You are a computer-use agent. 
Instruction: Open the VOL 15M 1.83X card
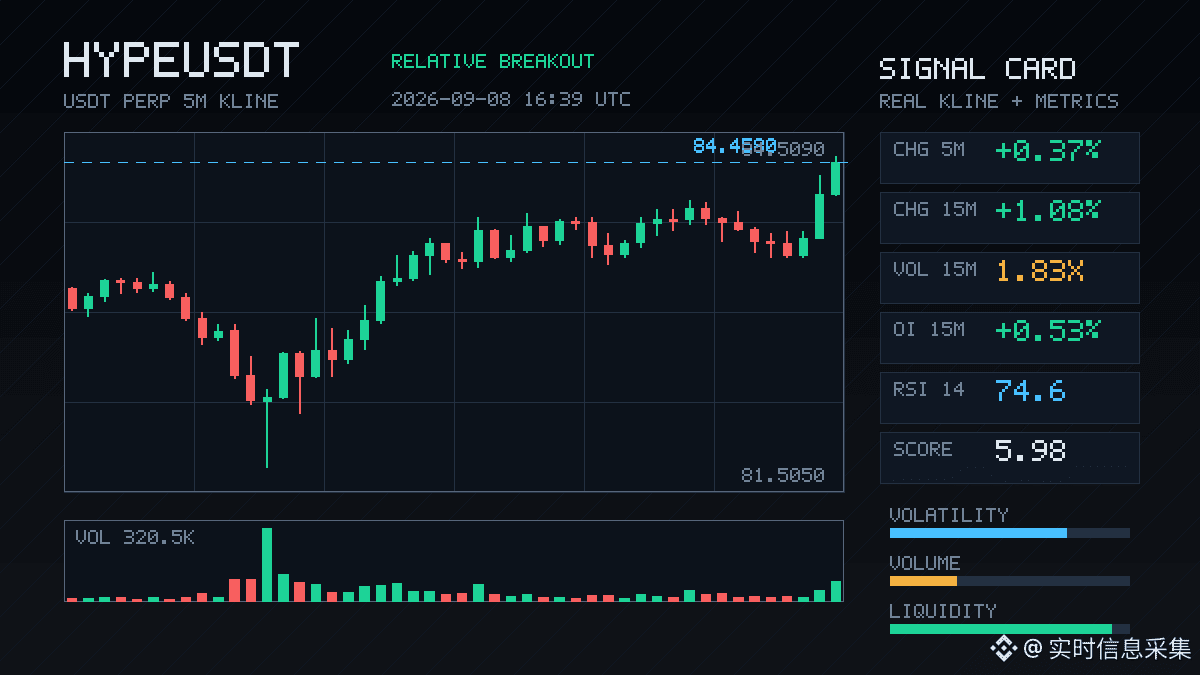point(1009,277)
